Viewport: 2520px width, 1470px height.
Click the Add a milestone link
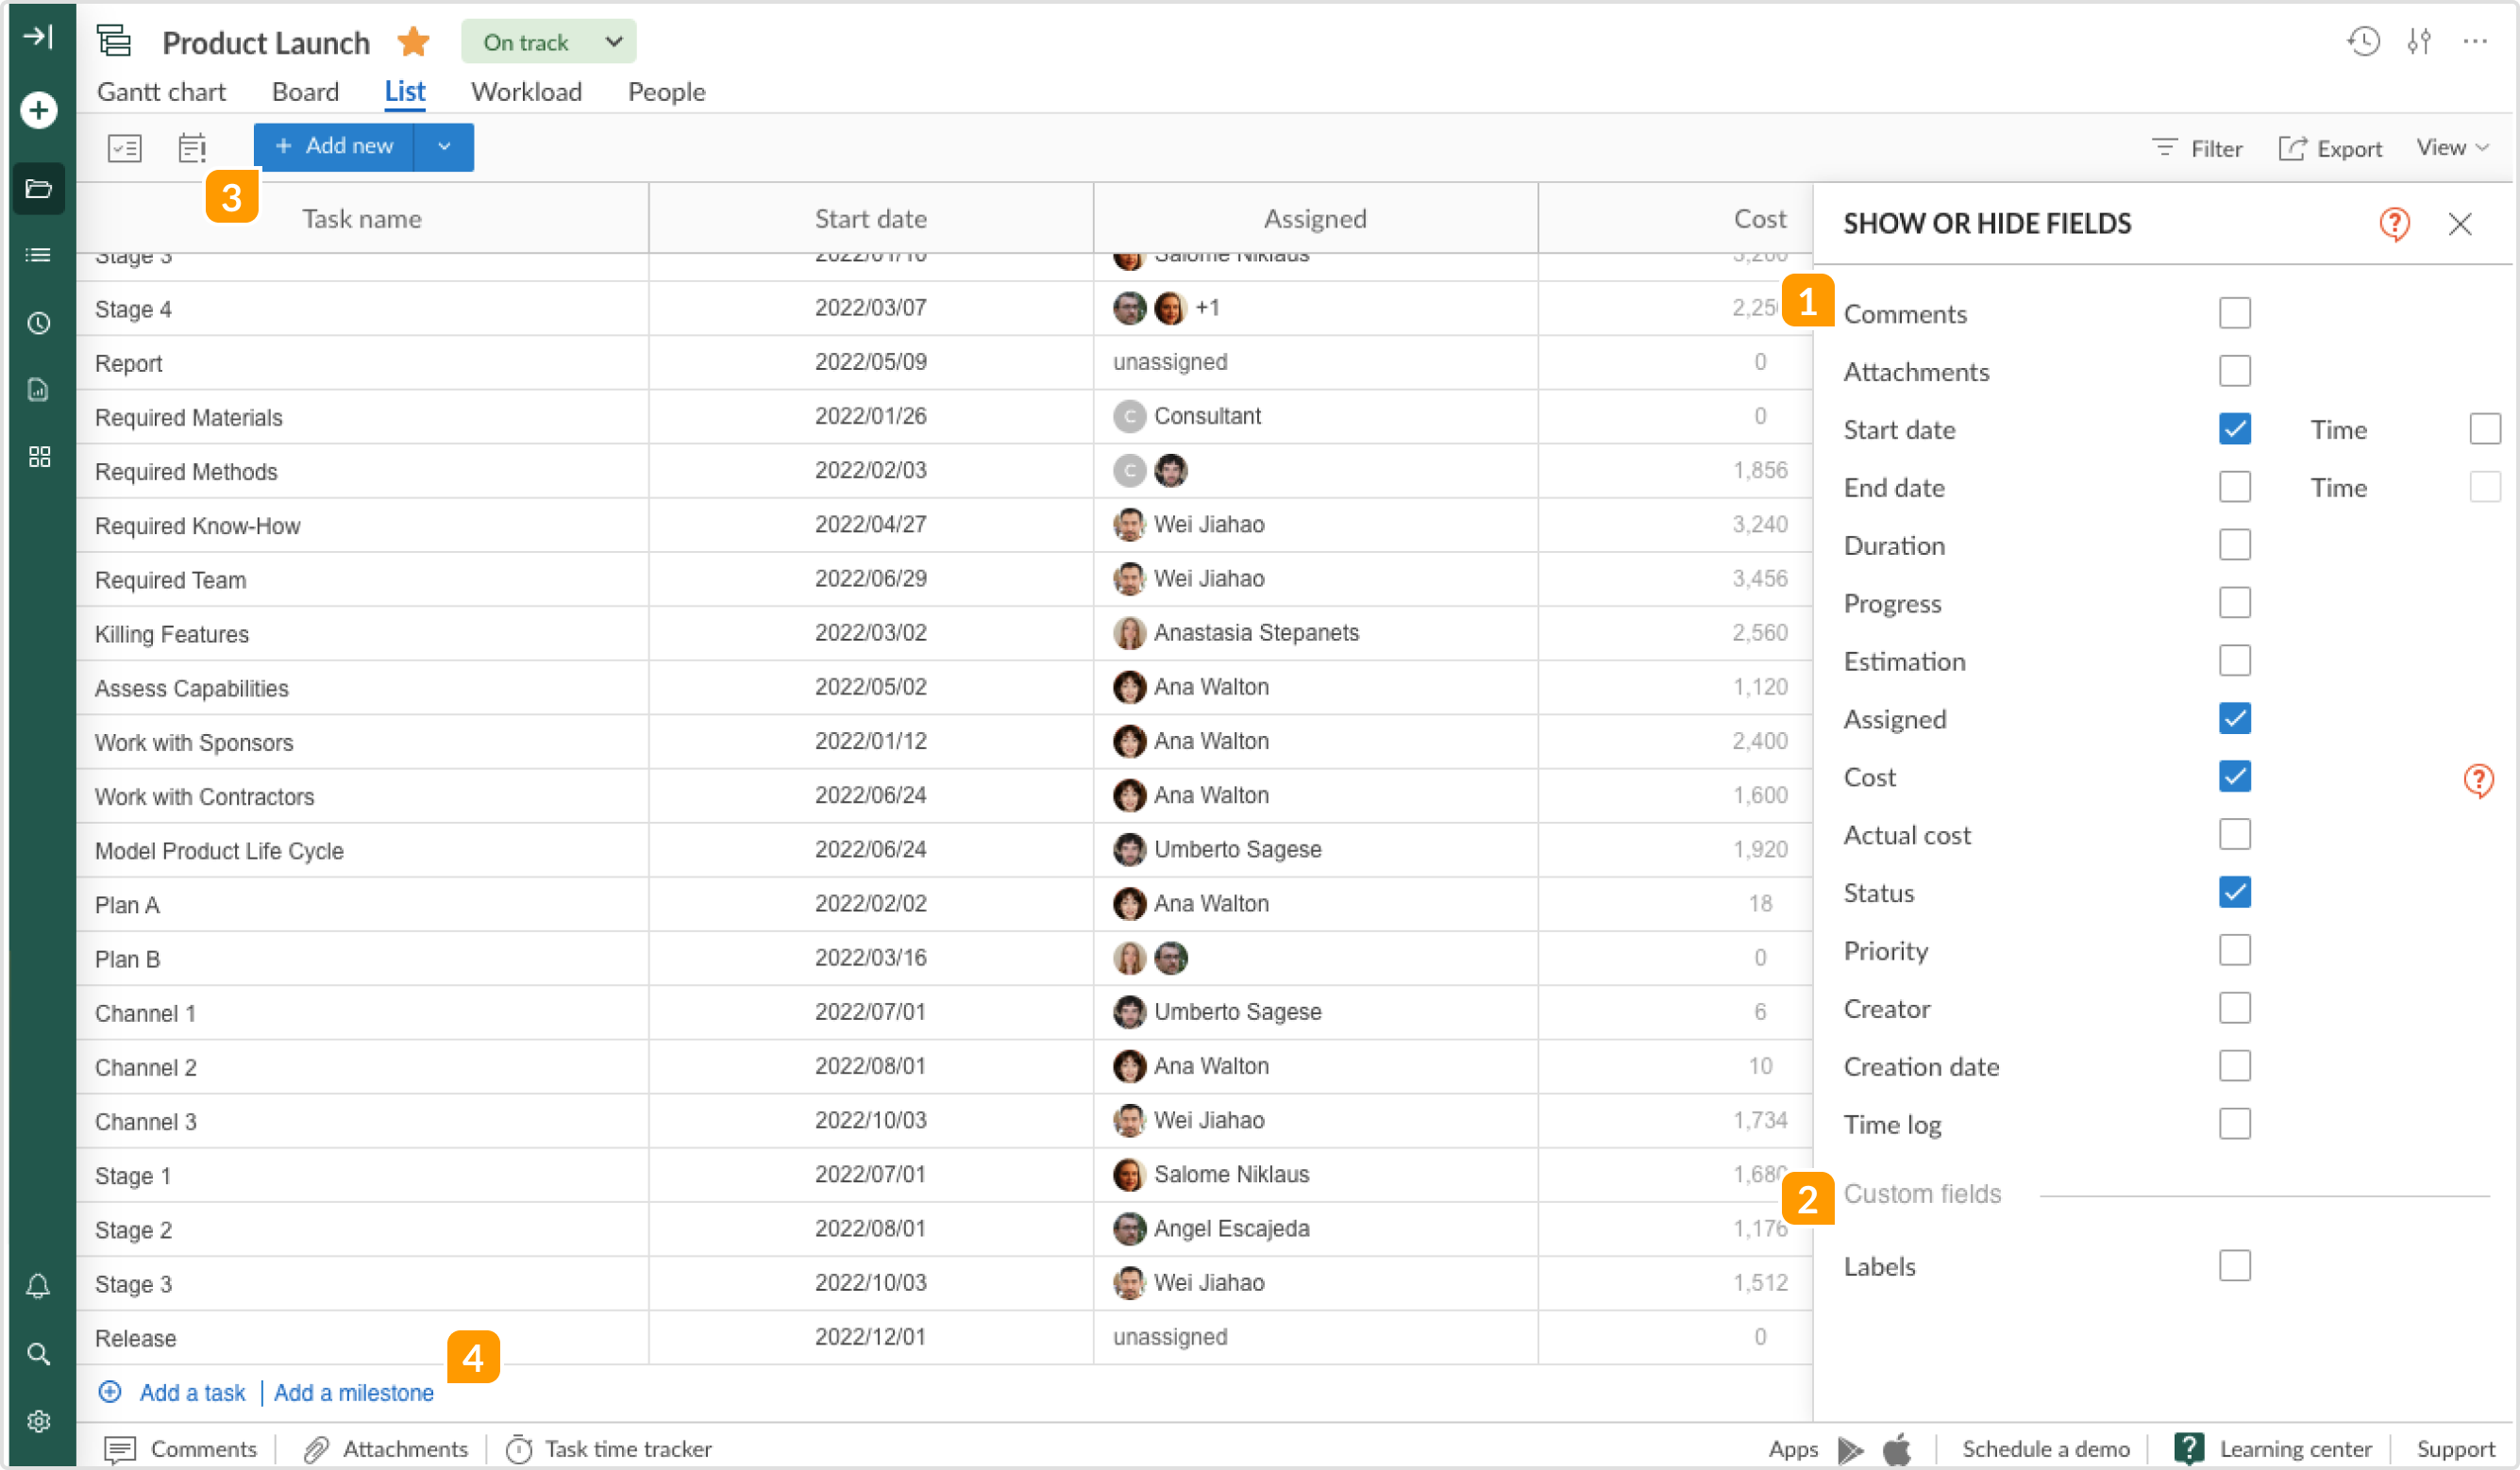pos(353,1392)
